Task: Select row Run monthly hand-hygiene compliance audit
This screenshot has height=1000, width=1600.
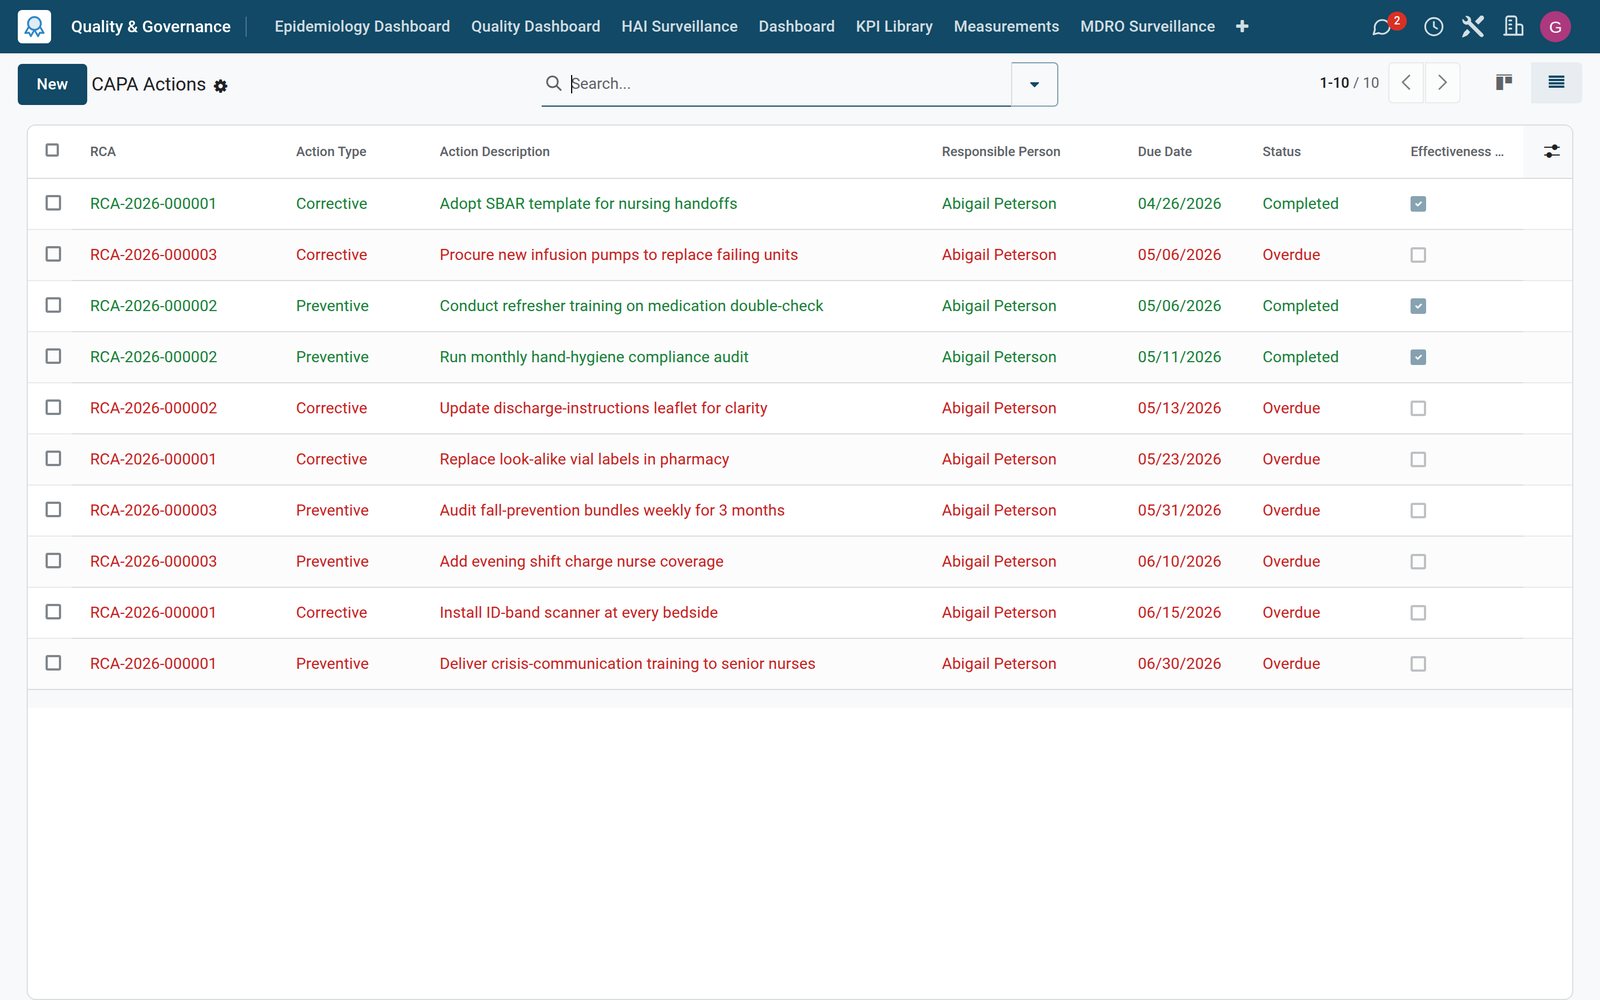Action: click(53, 356)
